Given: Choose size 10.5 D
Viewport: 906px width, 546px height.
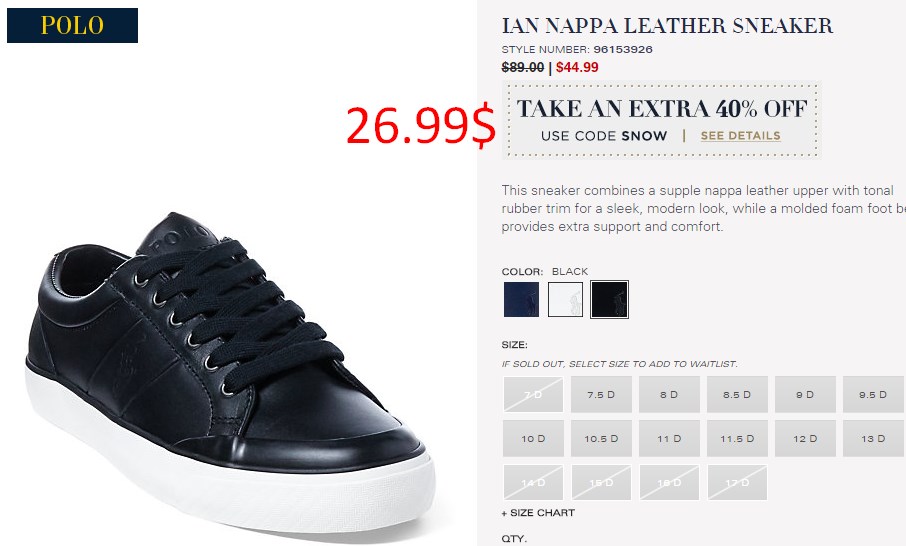Looking at the screenshot, I should coord(601,439).
